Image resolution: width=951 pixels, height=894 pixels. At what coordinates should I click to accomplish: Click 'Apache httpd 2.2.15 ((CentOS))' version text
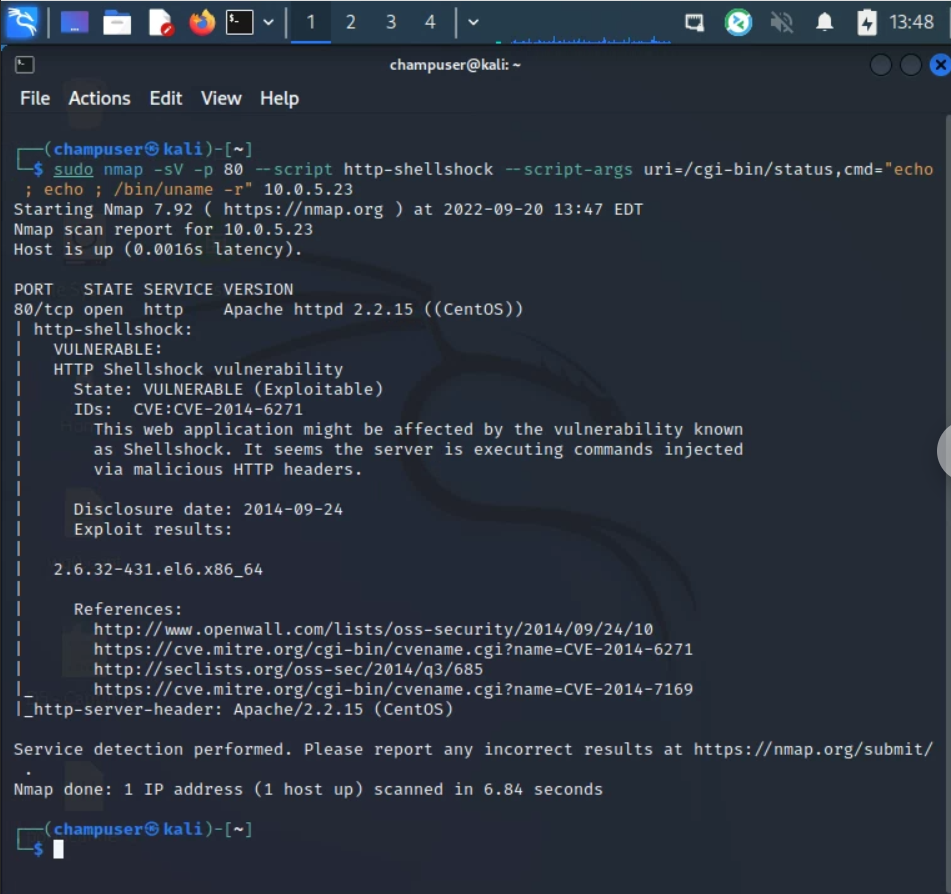[x=373, y=309]
